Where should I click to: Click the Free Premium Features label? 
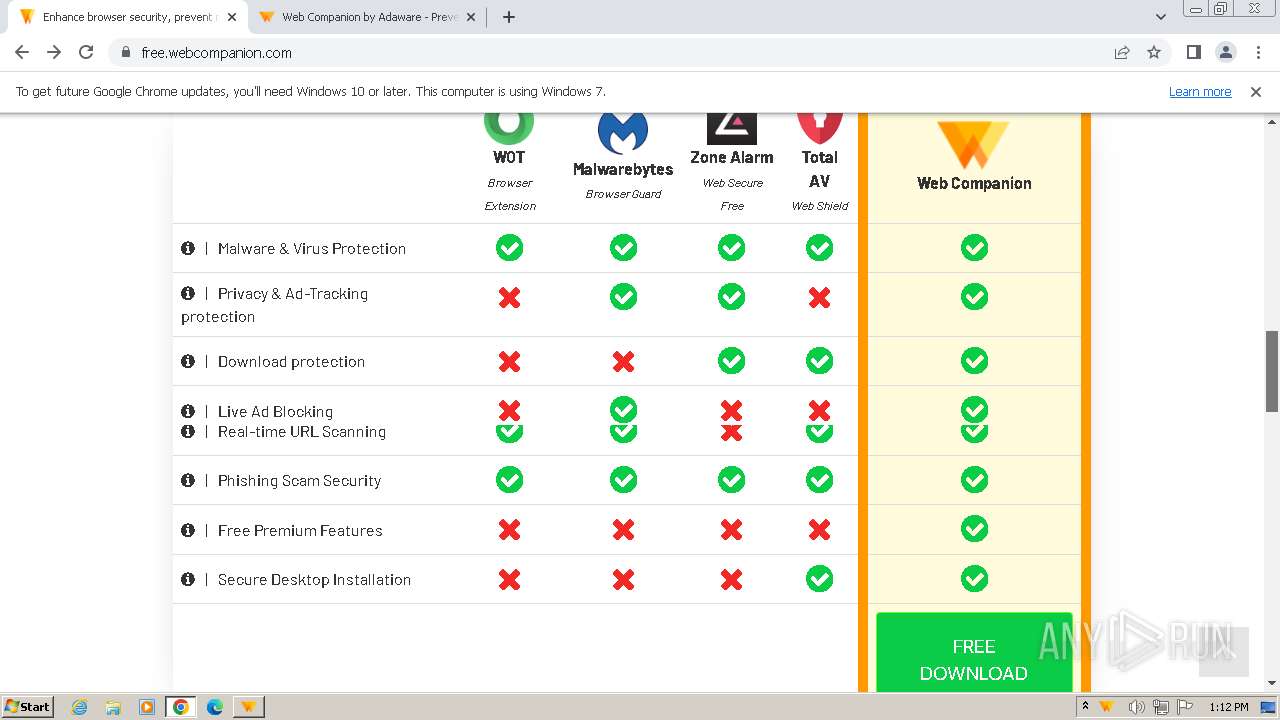pos(300,530)
